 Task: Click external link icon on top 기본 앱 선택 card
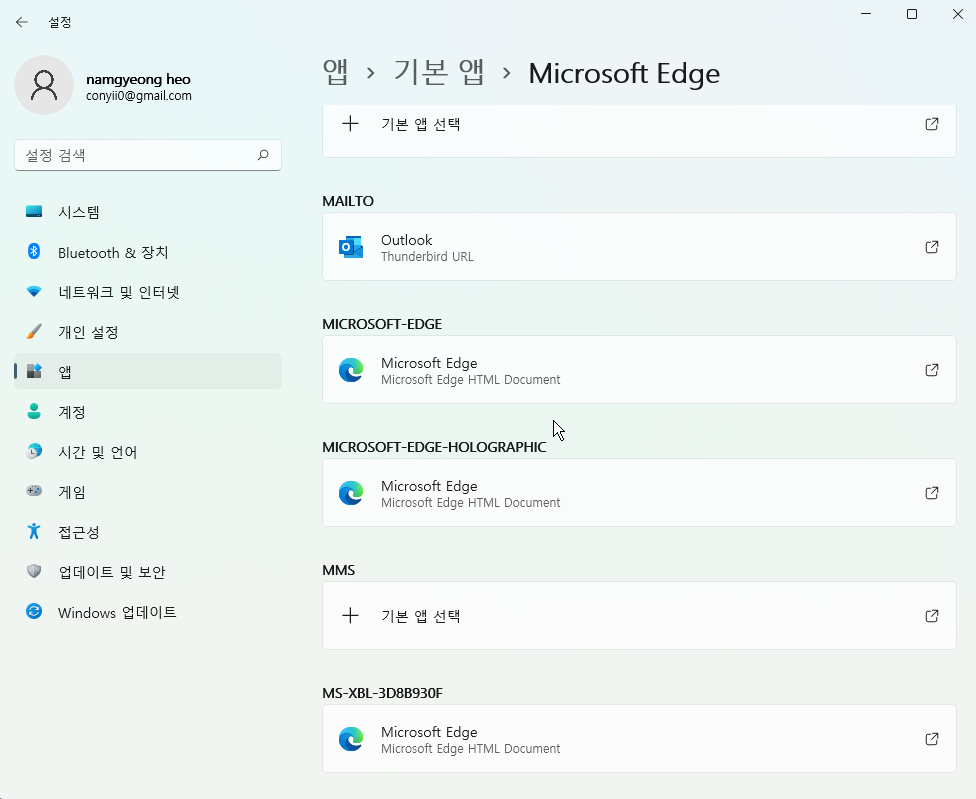point(932,124)
